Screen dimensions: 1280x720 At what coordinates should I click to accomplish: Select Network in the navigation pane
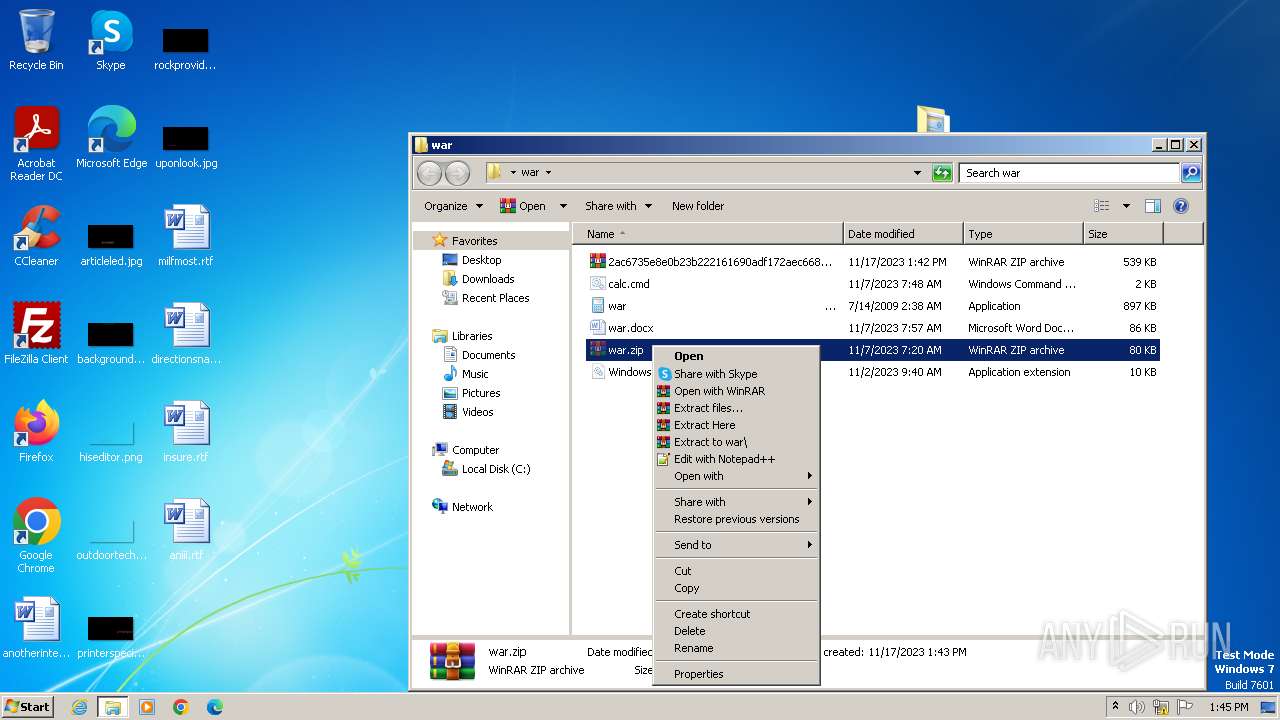click(472, 507)
